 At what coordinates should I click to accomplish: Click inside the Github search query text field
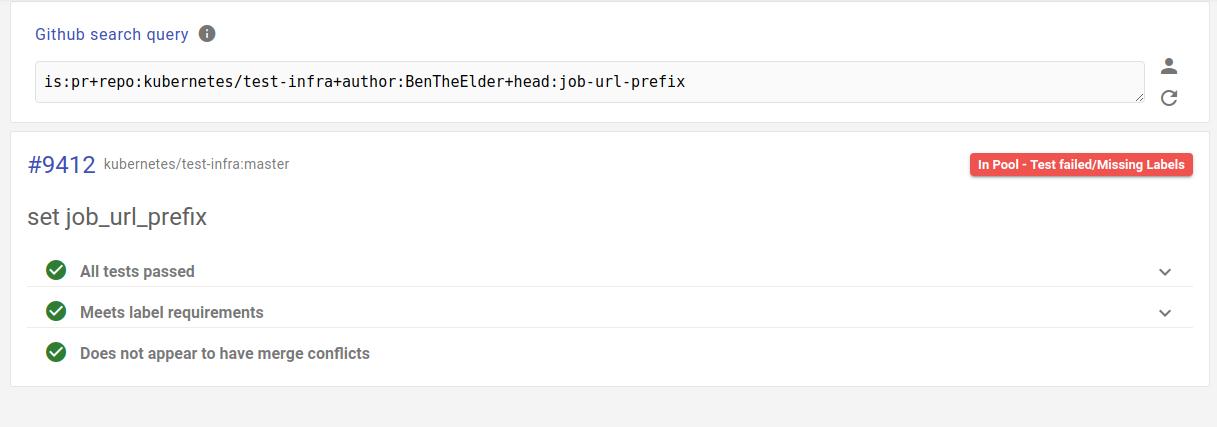click(590, 82)
